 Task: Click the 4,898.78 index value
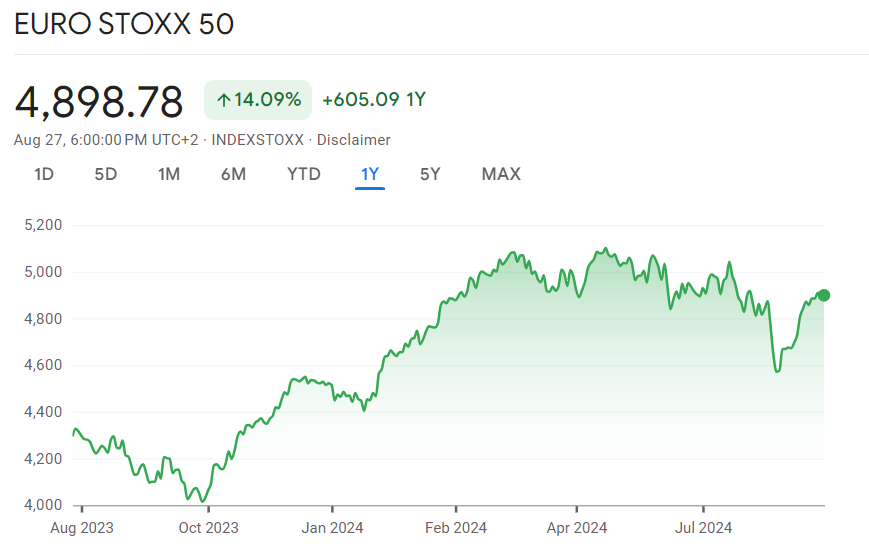[x=99, y=102]
